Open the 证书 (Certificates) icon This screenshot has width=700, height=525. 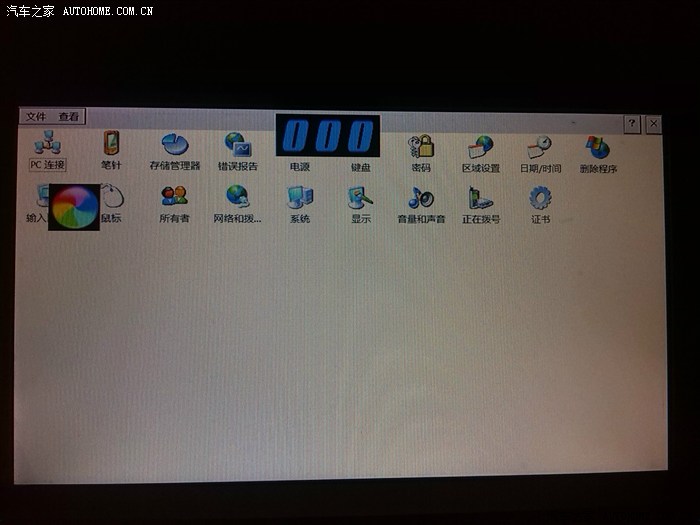(x=540, y=199)
